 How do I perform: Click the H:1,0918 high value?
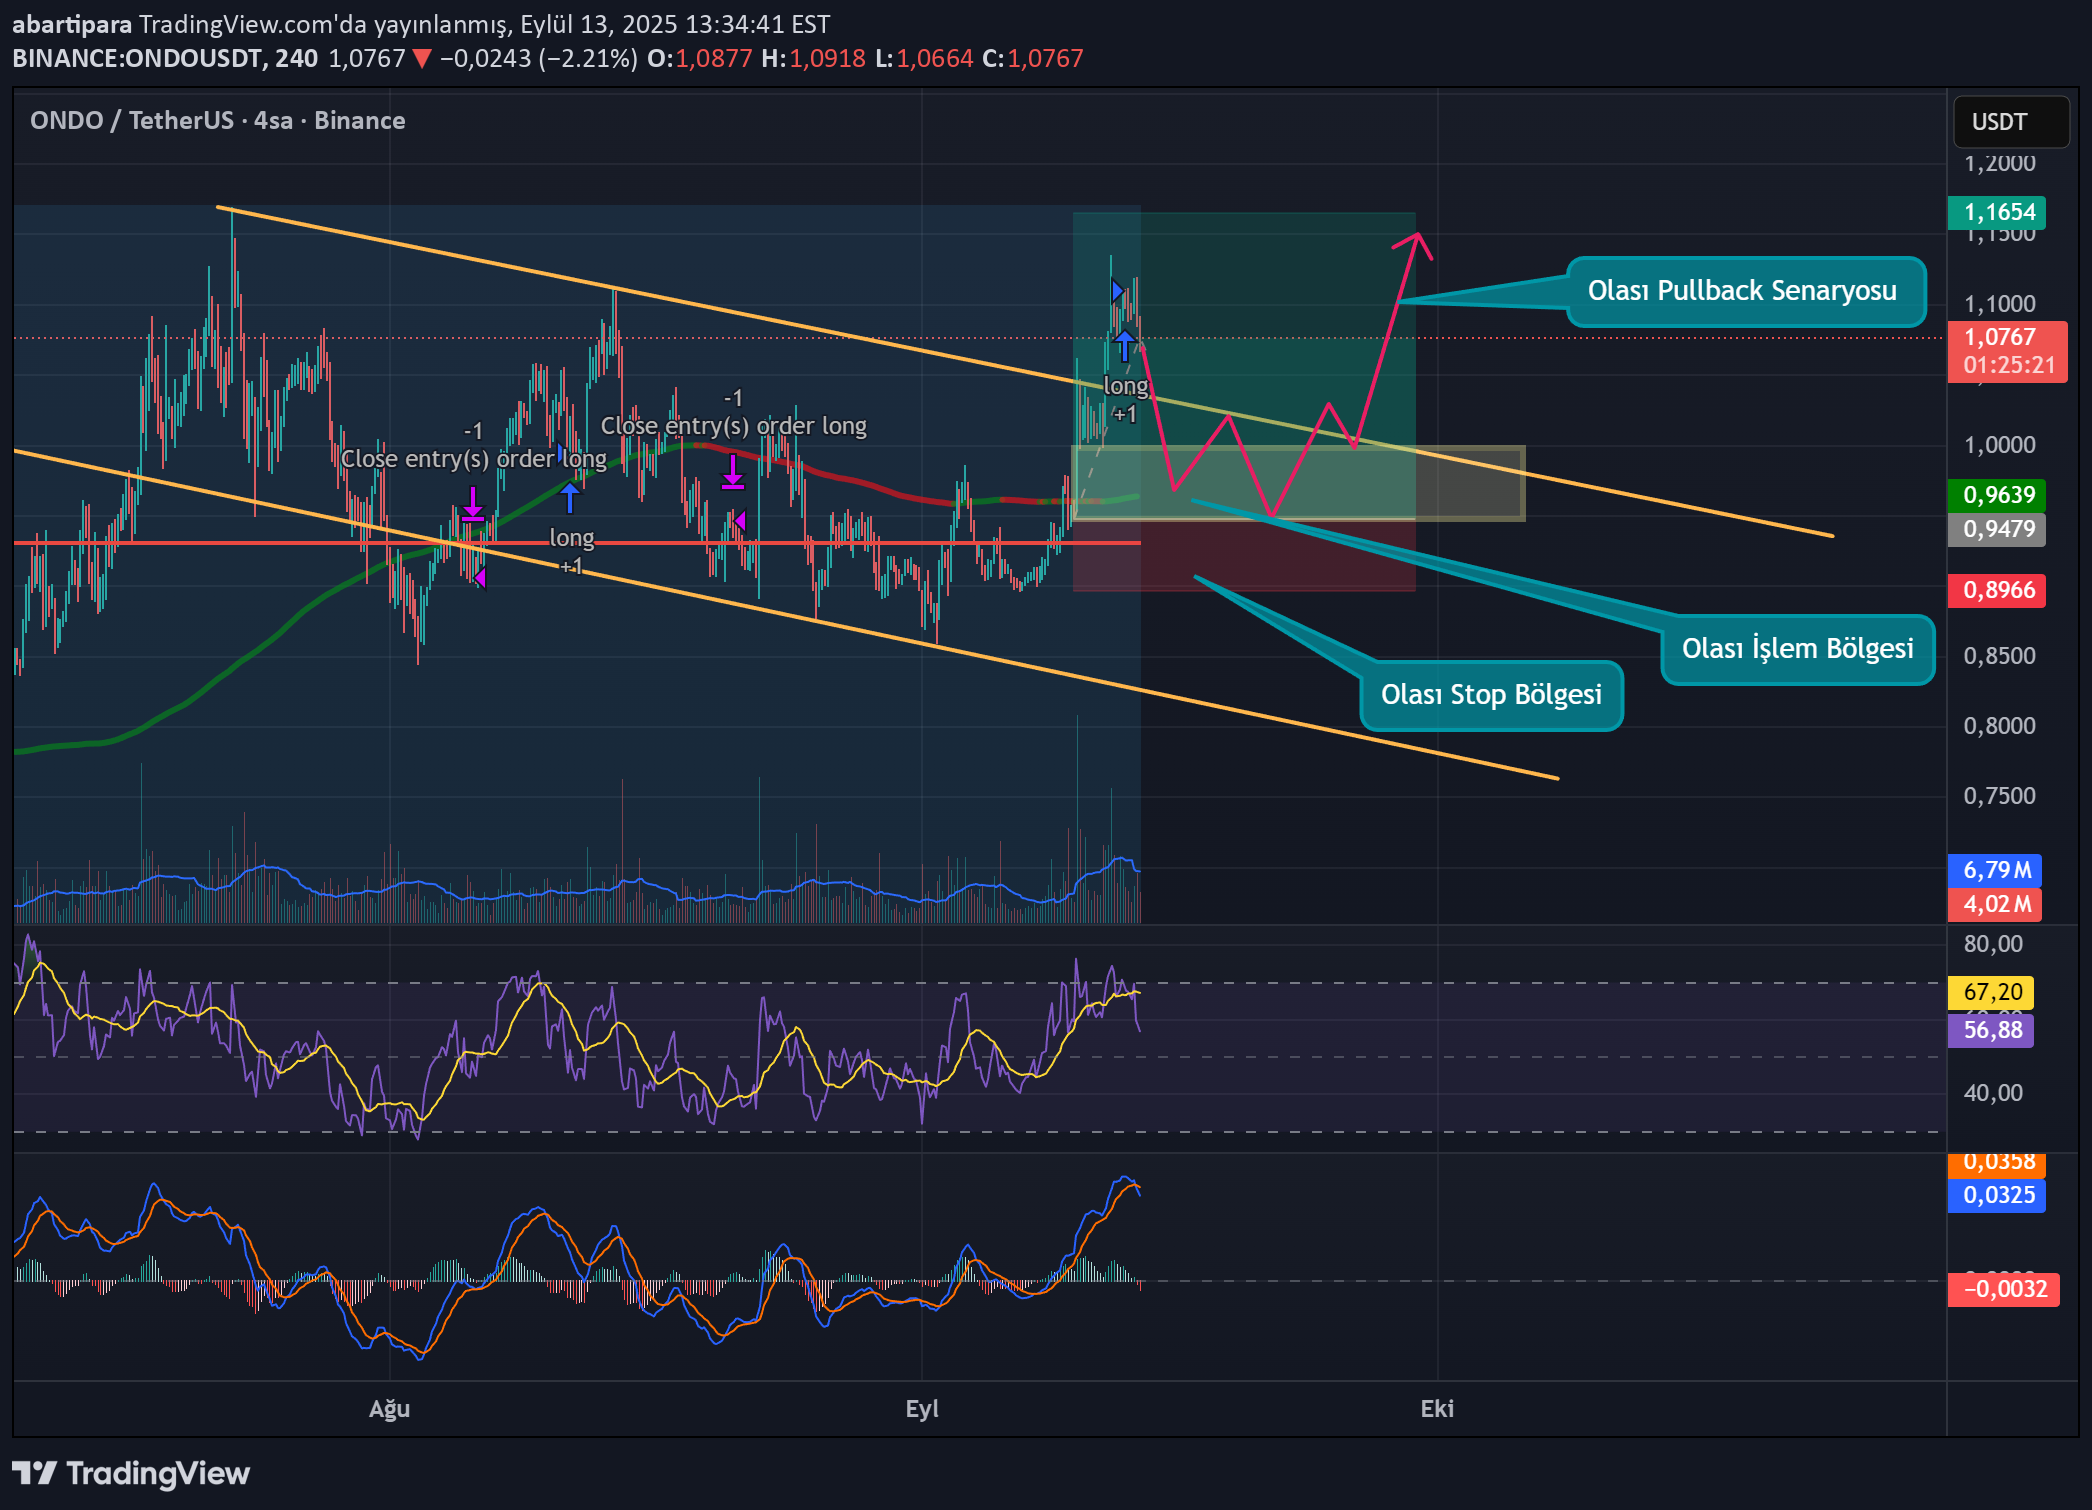click(813, 58)
